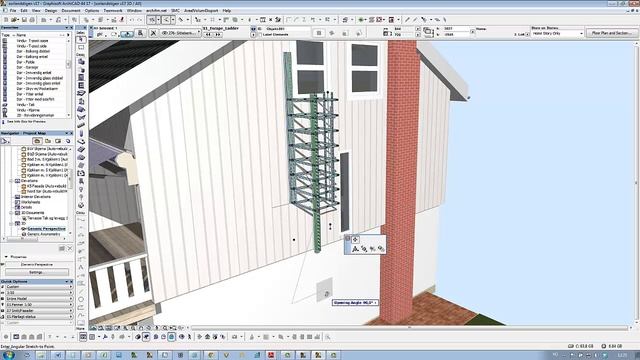Select Interior Elevations in Project Map
640x360 pixels.
pyautogui.click(x=36, y=197)
